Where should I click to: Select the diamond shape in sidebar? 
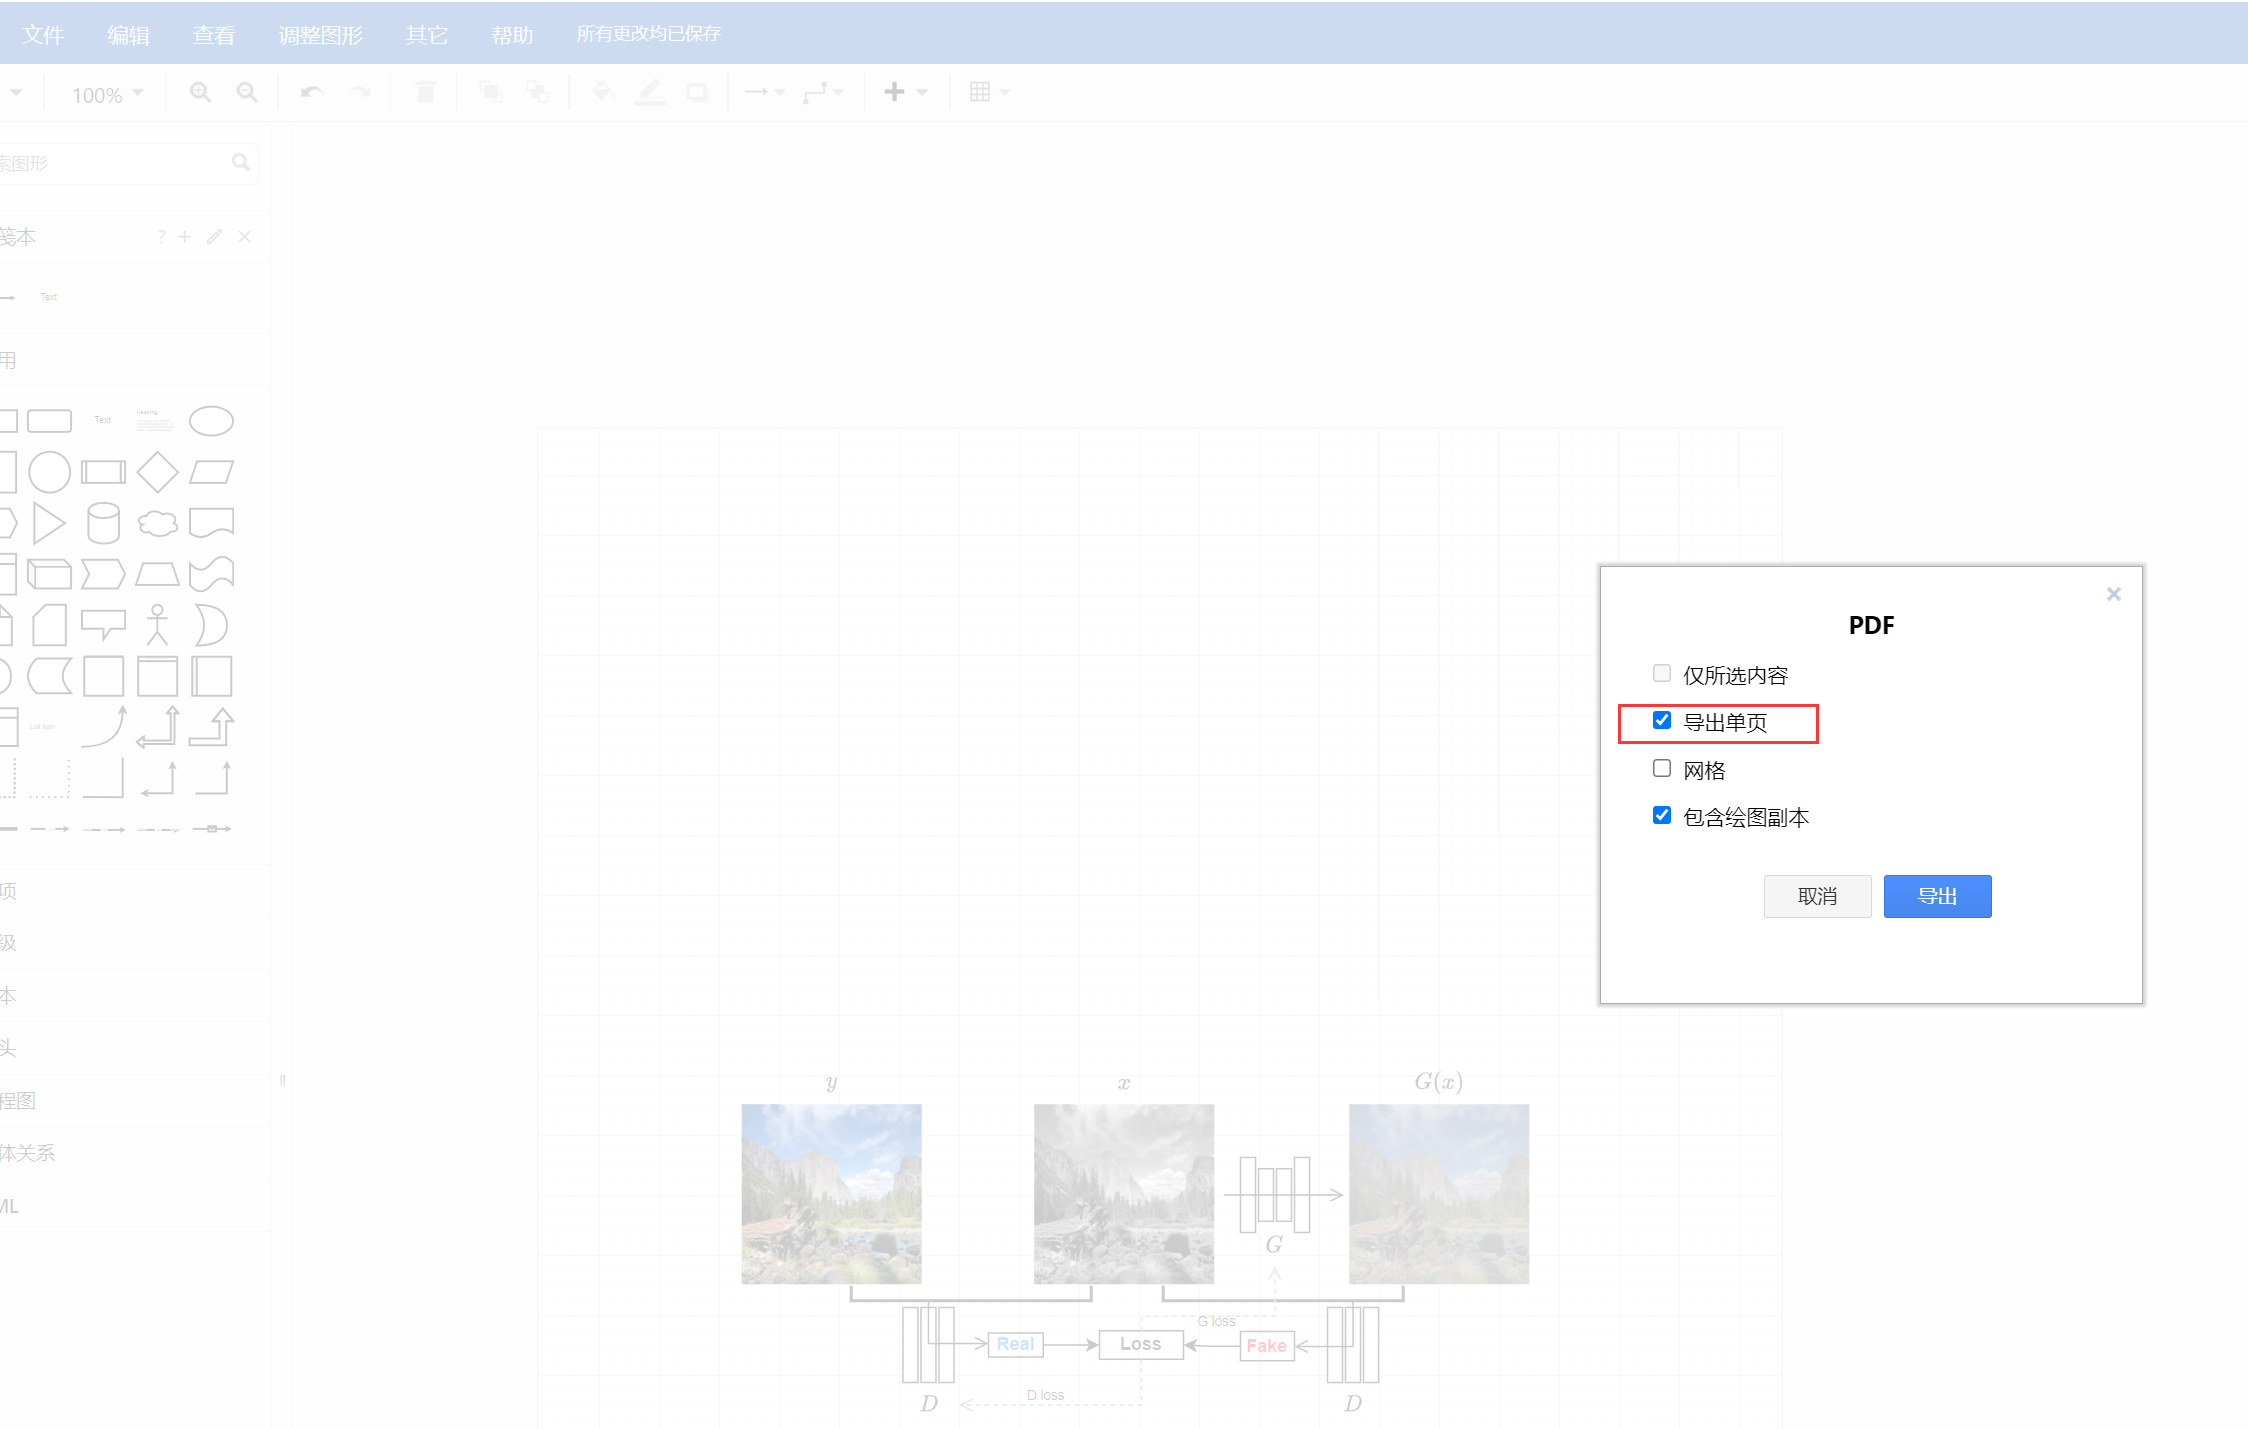click(157, 472)
